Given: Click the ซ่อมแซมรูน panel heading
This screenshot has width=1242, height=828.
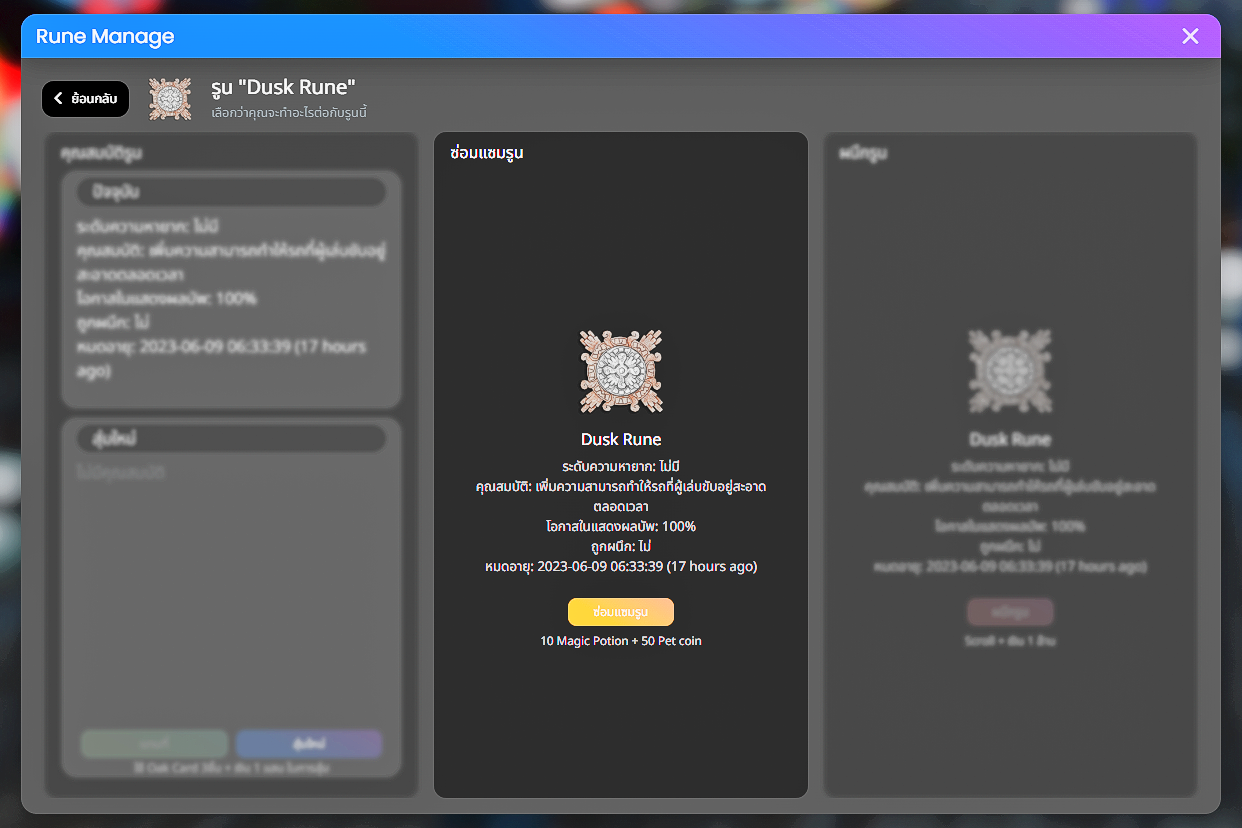Looking at the screenshot, I should point(487,153).
